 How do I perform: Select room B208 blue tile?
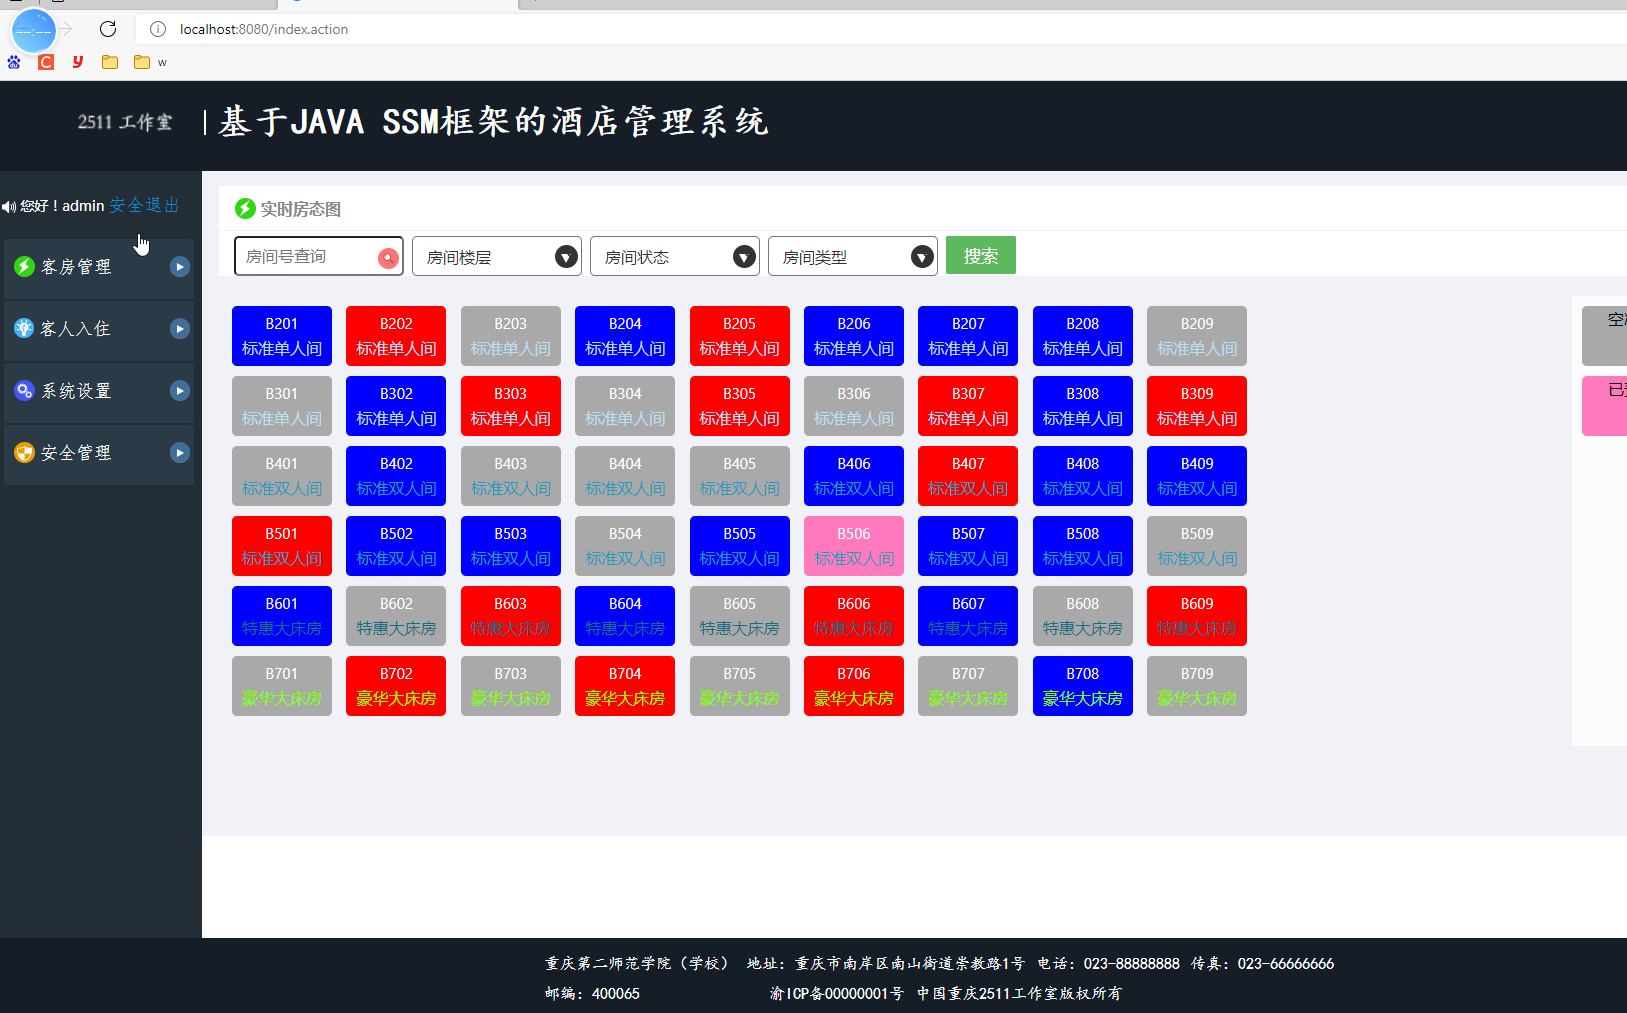(x=1083, y=336)
